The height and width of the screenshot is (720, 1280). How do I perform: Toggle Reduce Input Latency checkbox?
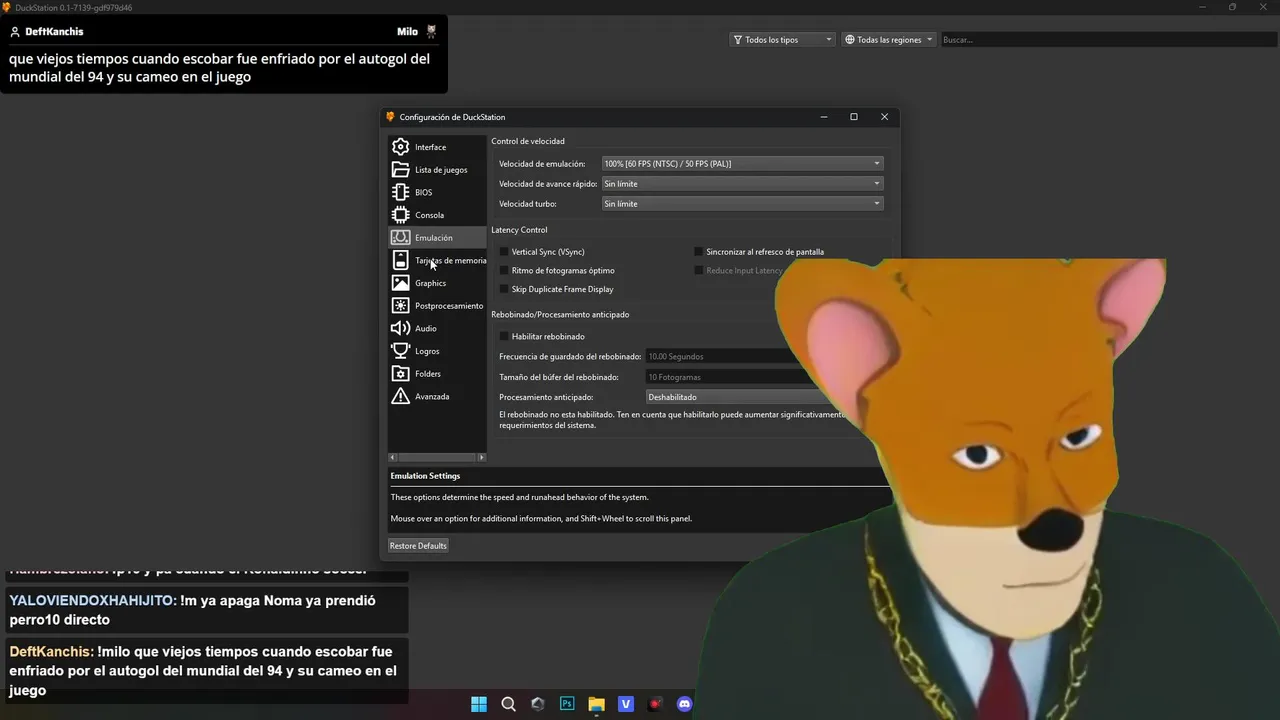699,271
